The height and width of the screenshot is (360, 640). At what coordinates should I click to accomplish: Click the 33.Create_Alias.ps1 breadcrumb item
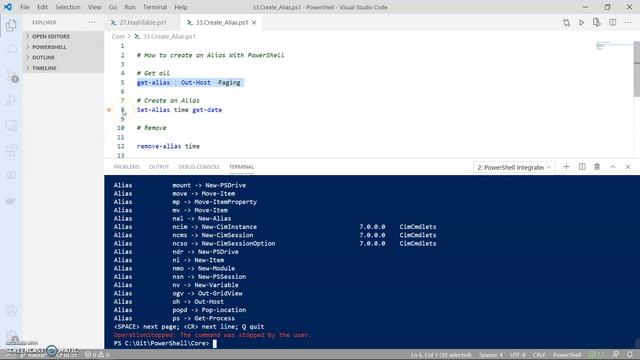165,36
